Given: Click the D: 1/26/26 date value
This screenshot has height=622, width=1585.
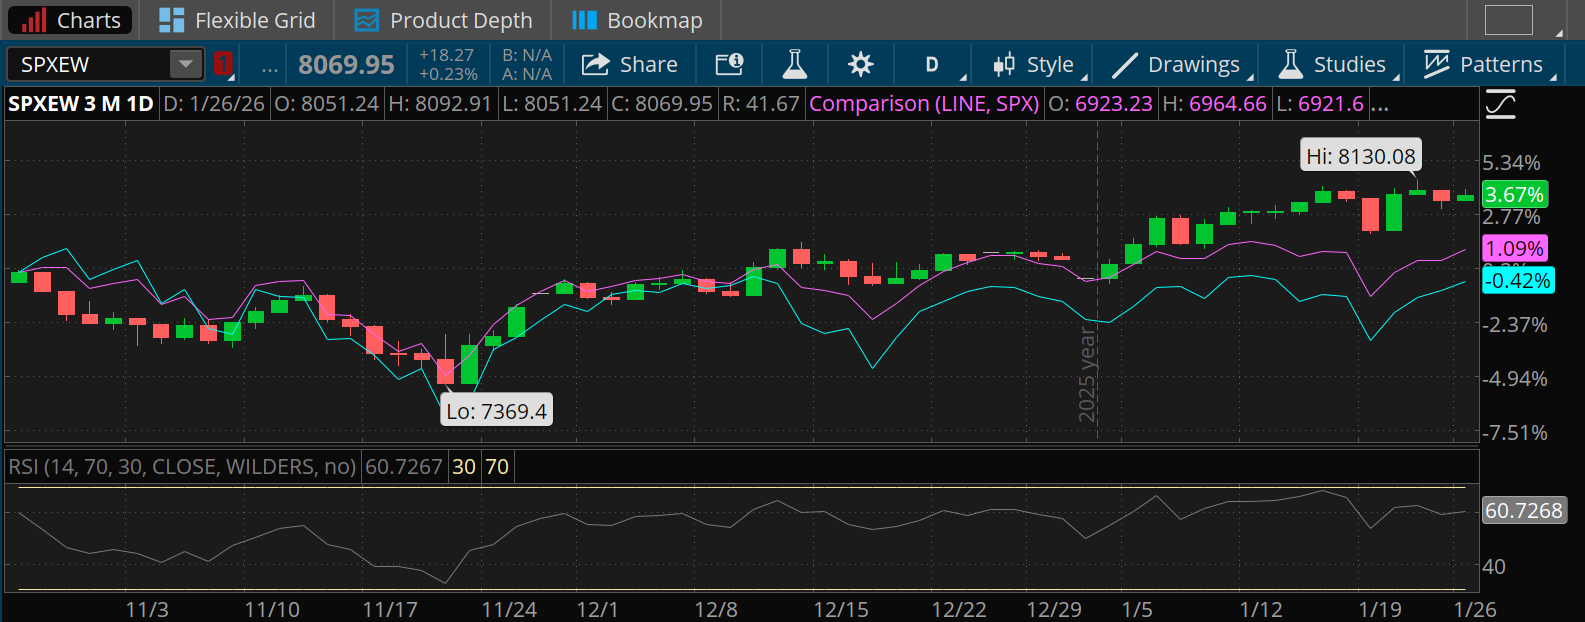Looking at the screenshot, I should pyautogui.click(x=214, y=104).
